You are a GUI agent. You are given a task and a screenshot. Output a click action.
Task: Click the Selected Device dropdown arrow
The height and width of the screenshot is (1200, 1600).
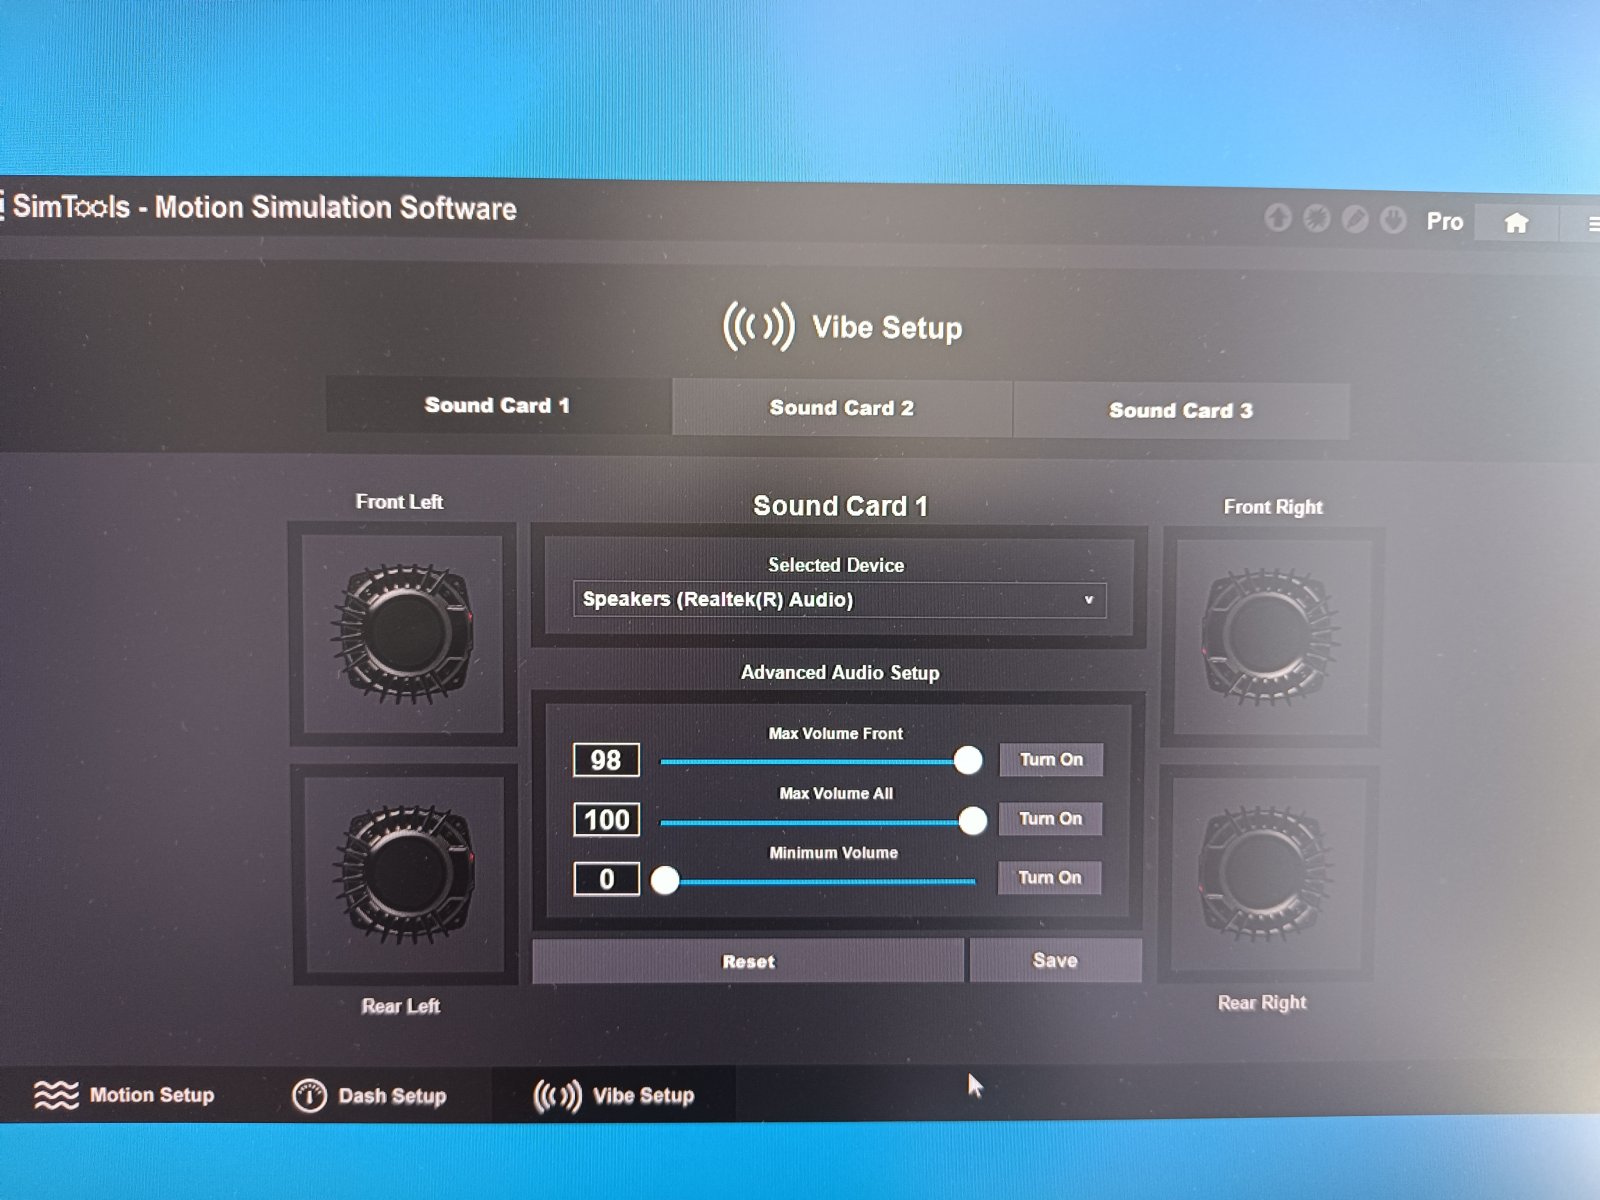coord(1089,600)
